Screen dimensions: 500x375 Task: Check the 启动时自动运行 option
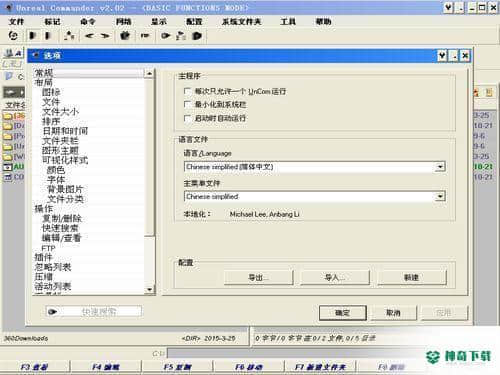187,118
